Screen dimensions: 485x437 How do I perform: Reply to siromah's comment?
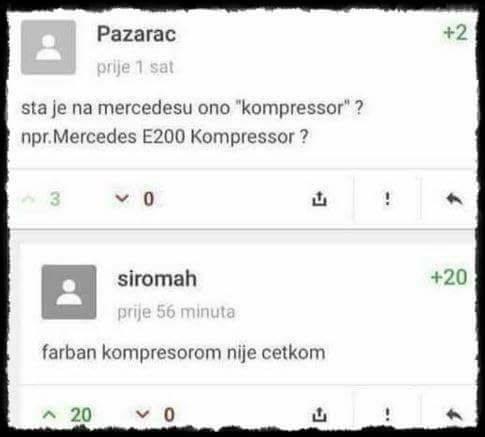coord(455,415)
